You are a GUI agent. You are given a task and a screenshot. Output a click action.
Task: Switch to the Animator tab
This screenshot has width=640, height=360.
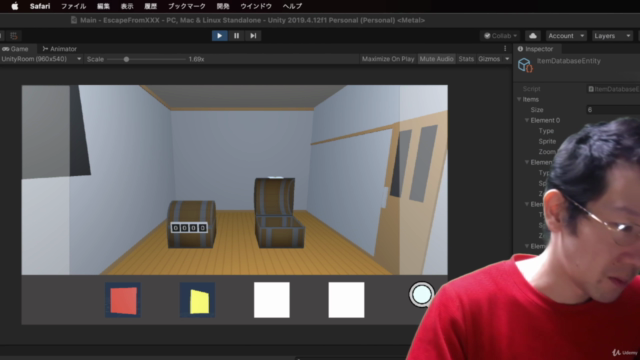[60, 49]
